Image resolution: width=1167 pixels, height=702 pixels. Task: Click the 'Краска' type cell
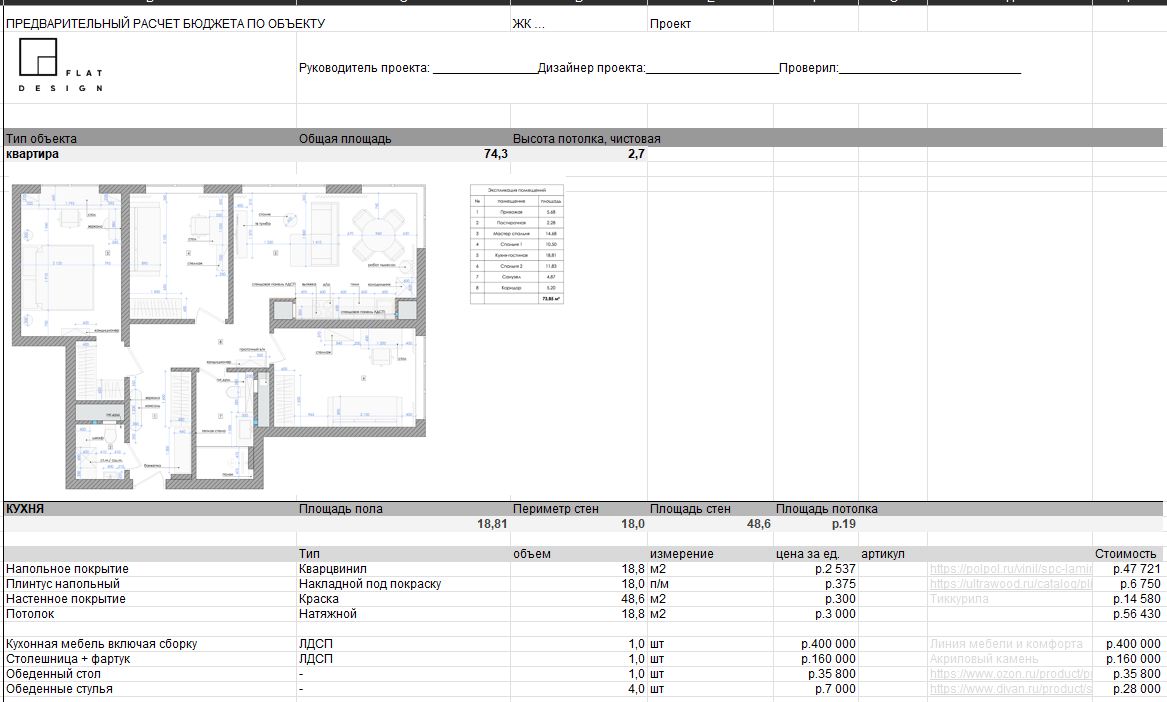pyautogui.click(x=319, y=599)
